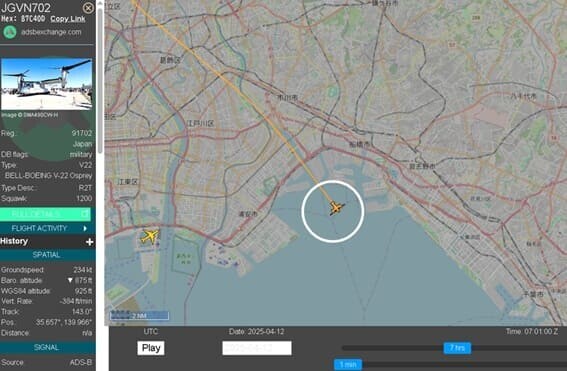This screenshot has width=567, height=371.
Task: Click the Vert. Rate value -384 ft/min
Action: coord(77,301)
